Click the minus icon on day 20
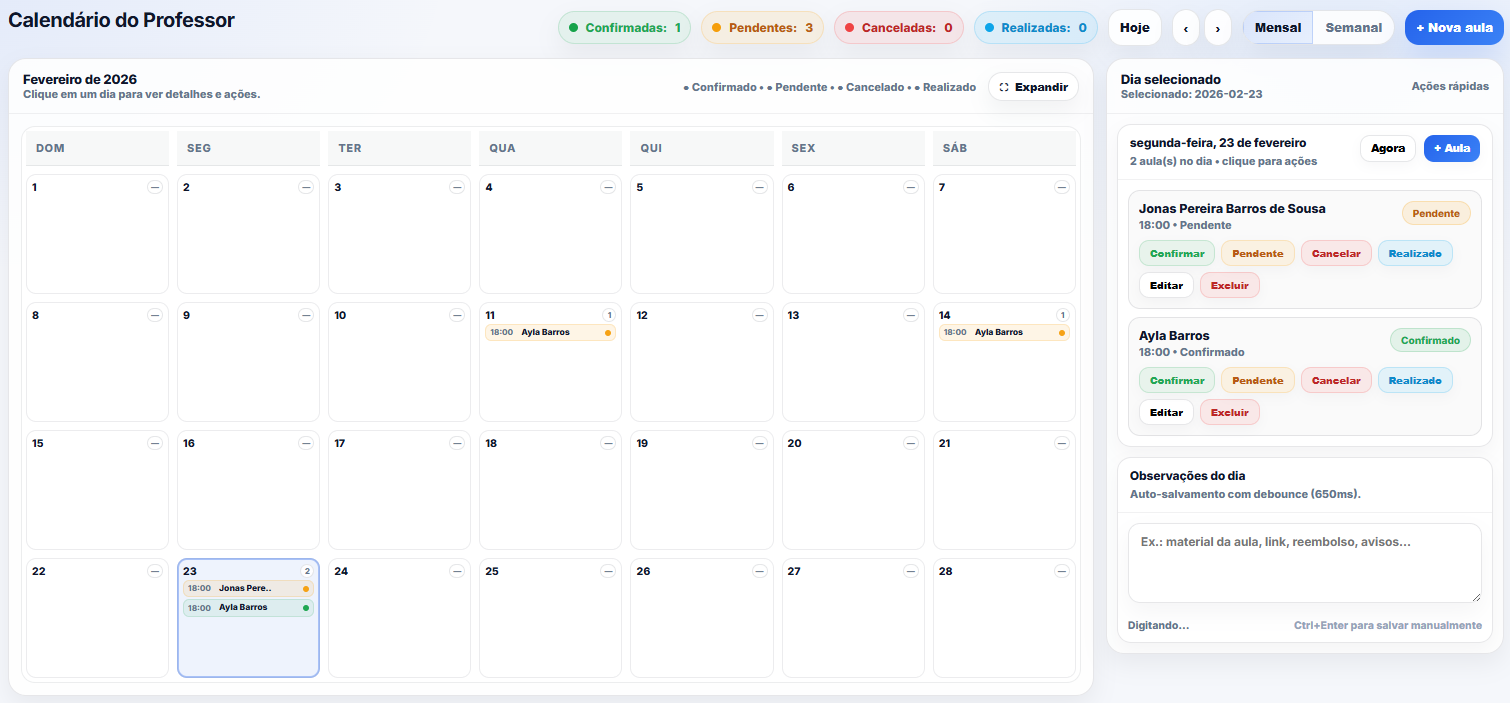1510x703 pixels. coord(910,442)
